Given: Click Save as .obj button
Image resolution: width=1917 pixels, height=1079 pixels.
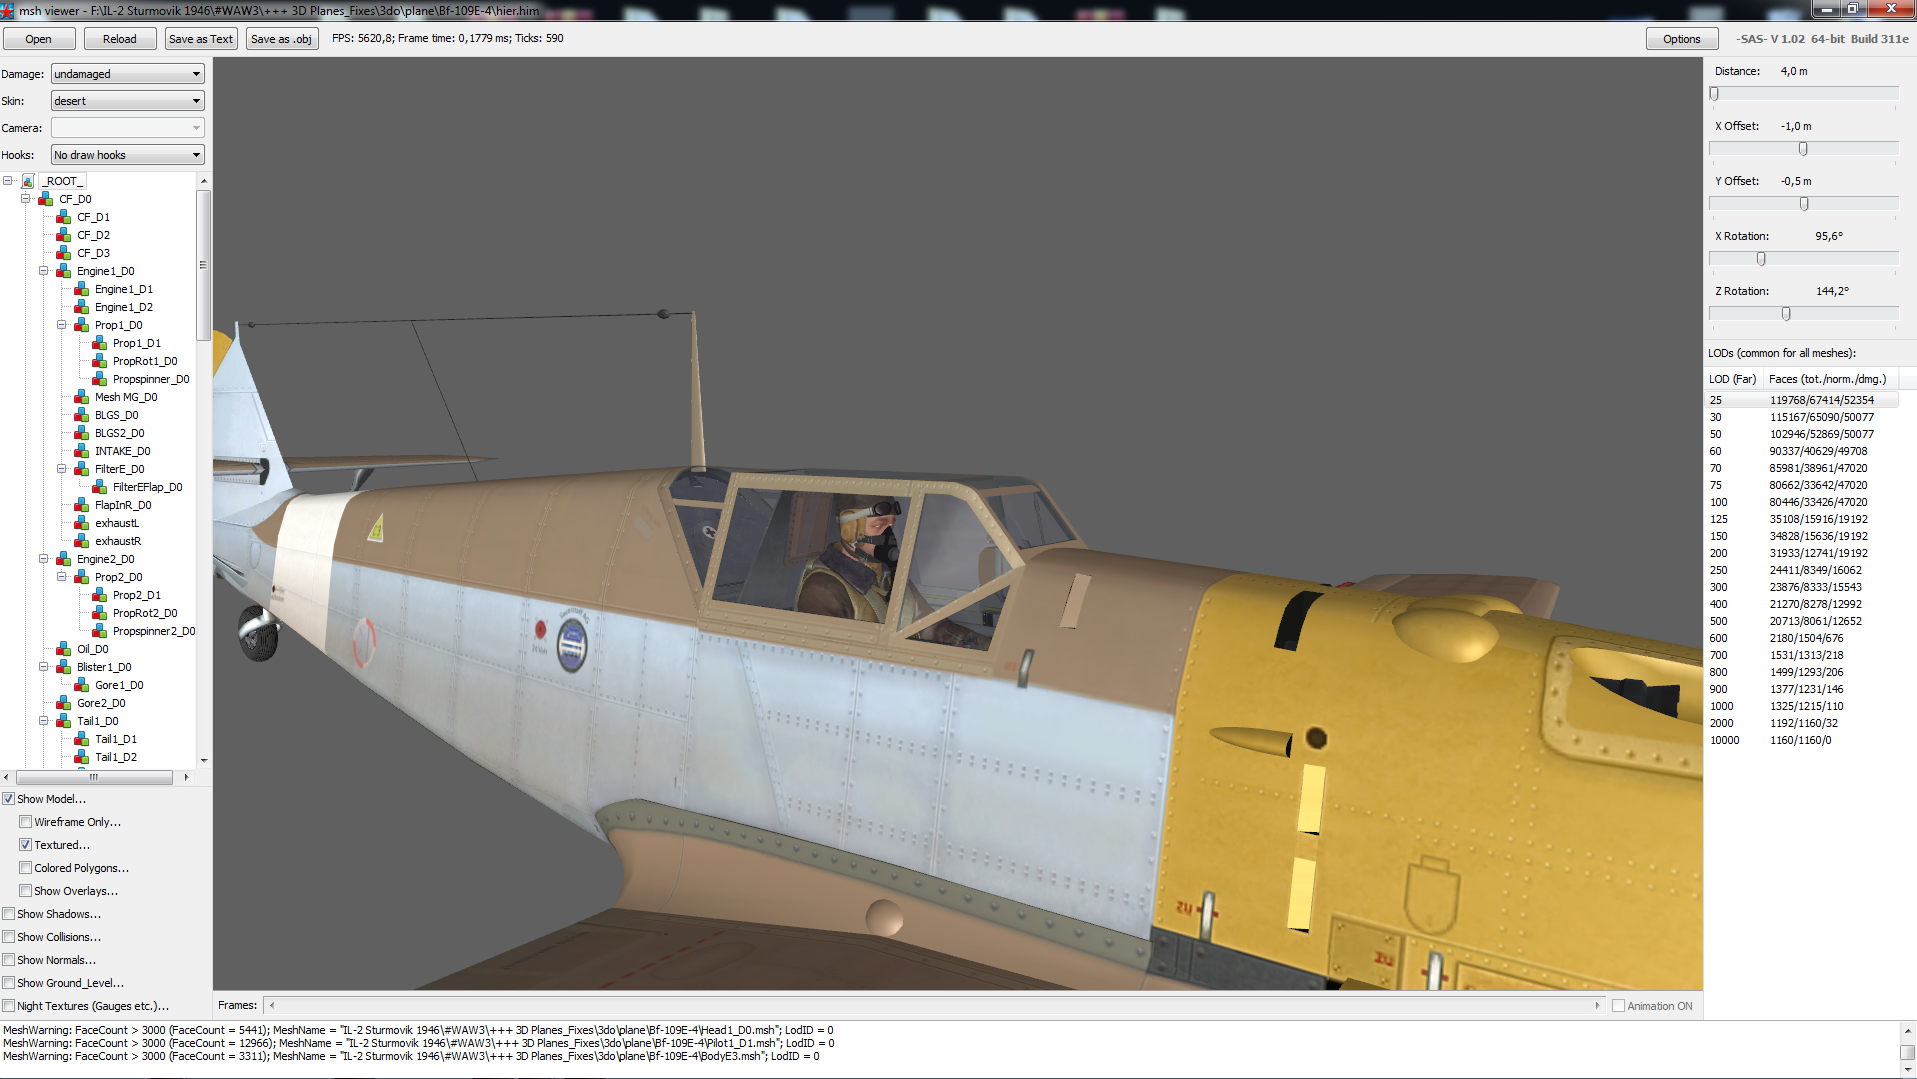Looking at the screenshot, I should click(282, 39).
